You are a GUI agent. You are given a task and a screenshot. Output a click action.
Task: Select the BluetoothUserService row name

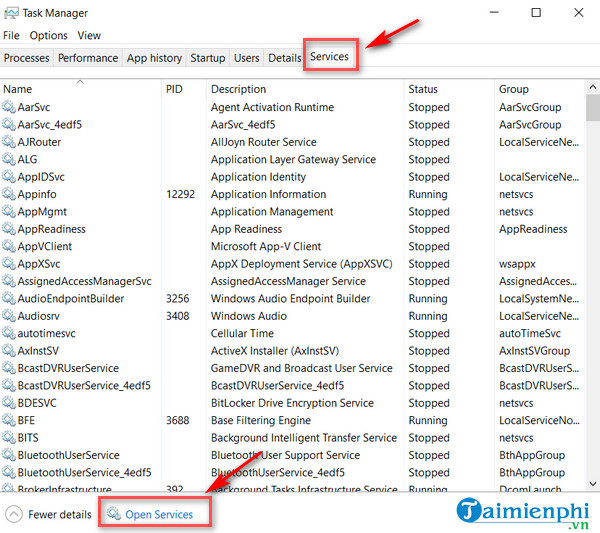tap(68, 455)
